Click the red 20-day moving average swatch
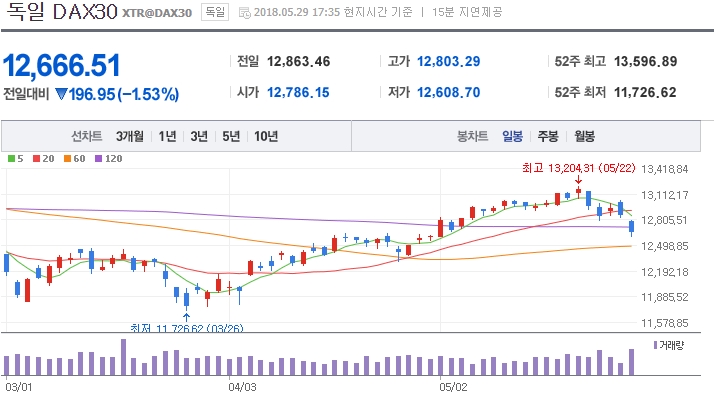 35,159
